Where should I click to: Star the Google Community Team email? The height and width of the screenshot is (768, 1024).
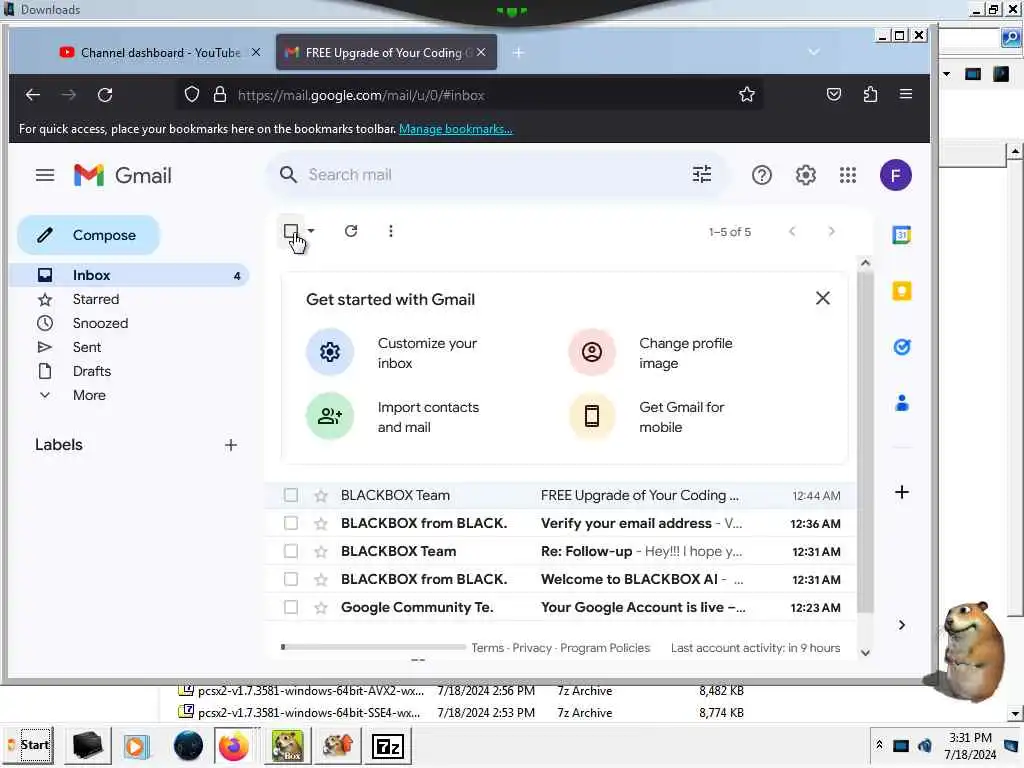point(321,607)
